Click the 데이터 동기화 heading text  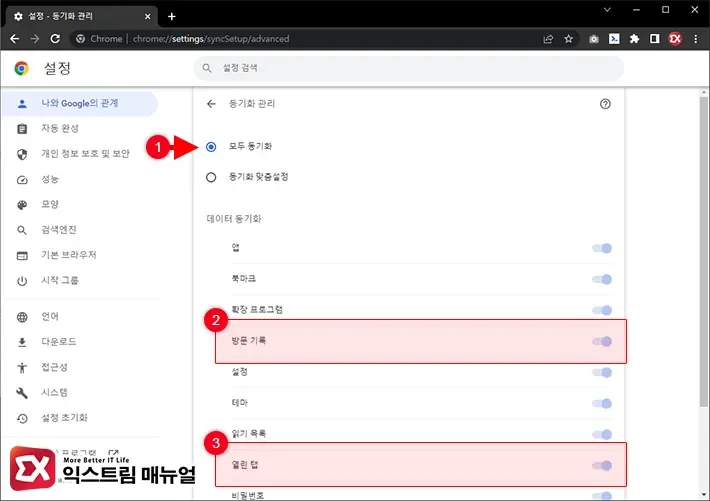[x=234, y=219]
